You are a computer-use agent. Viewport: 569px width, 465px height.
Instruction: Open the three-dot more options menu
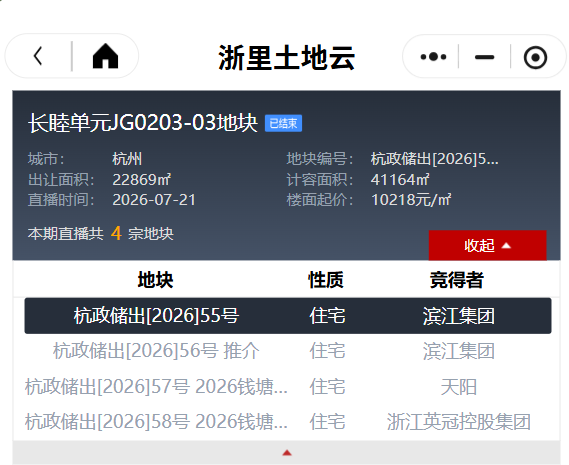[433, 57]
